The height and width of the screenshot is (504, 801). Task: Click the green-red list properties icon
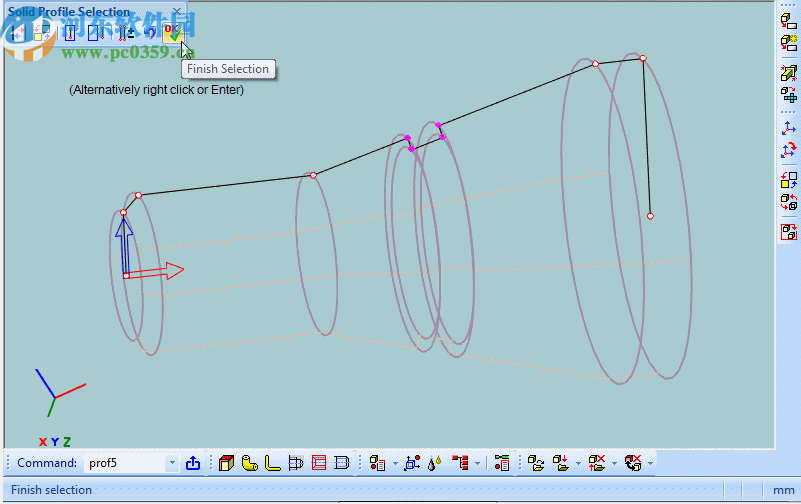click(502, 463)
